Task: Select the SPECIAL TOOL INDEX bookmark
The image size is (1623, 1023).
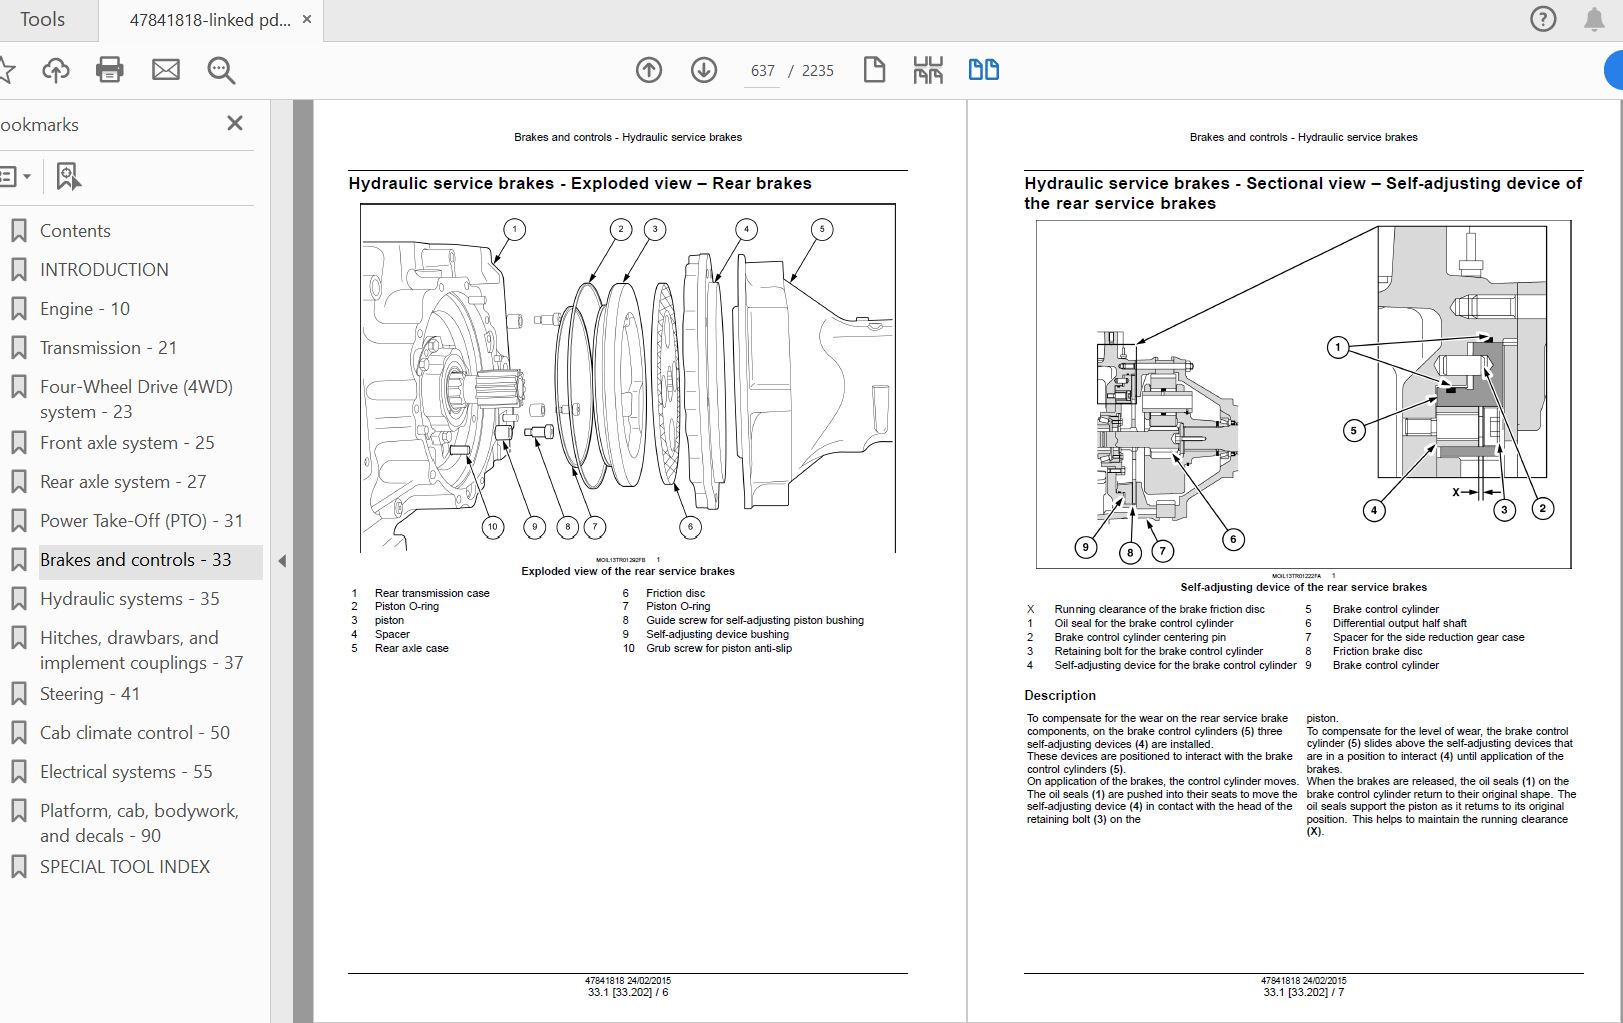Action: point(125,867)
